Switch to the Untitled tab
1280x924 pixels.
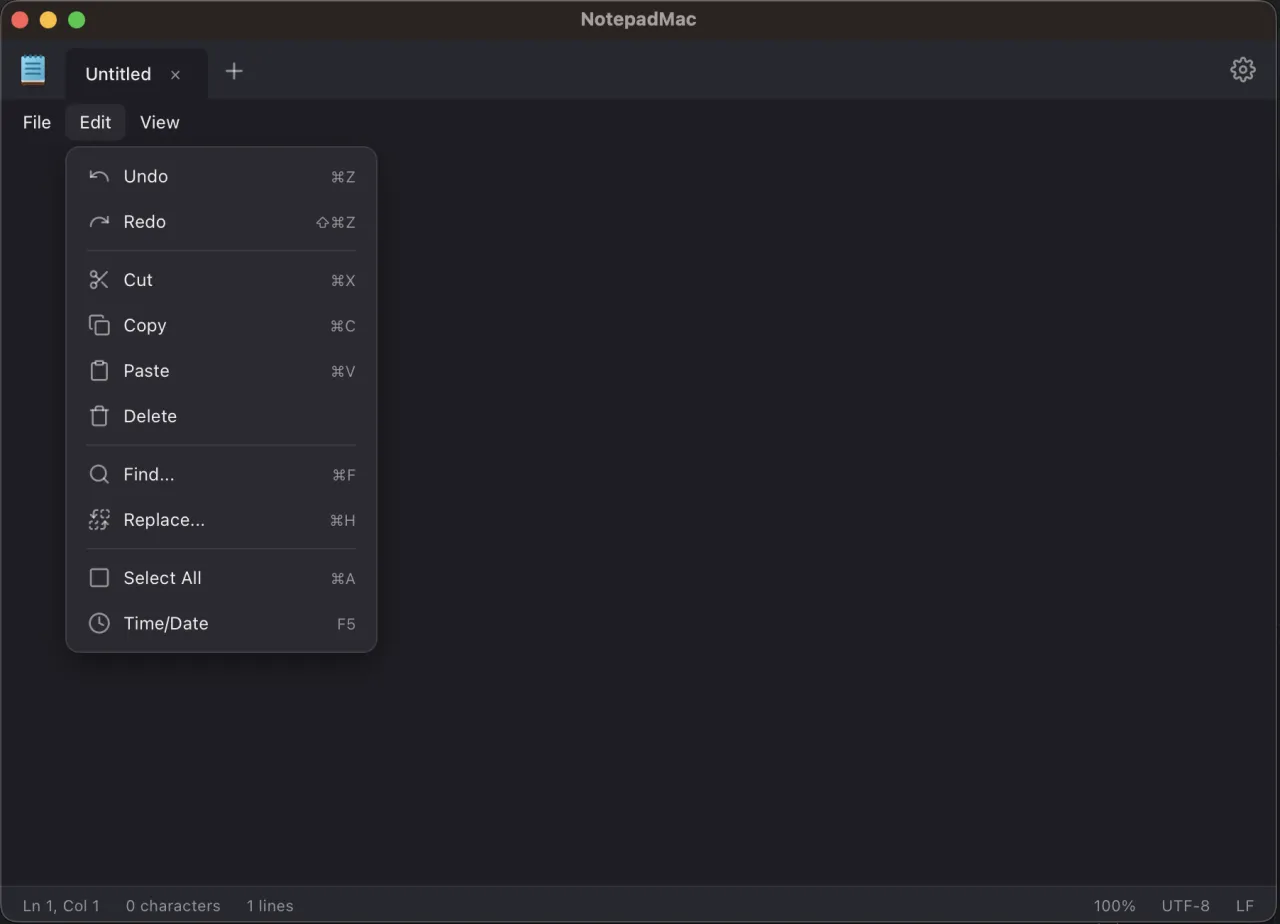pyautogui.click(x=118, y=74)
